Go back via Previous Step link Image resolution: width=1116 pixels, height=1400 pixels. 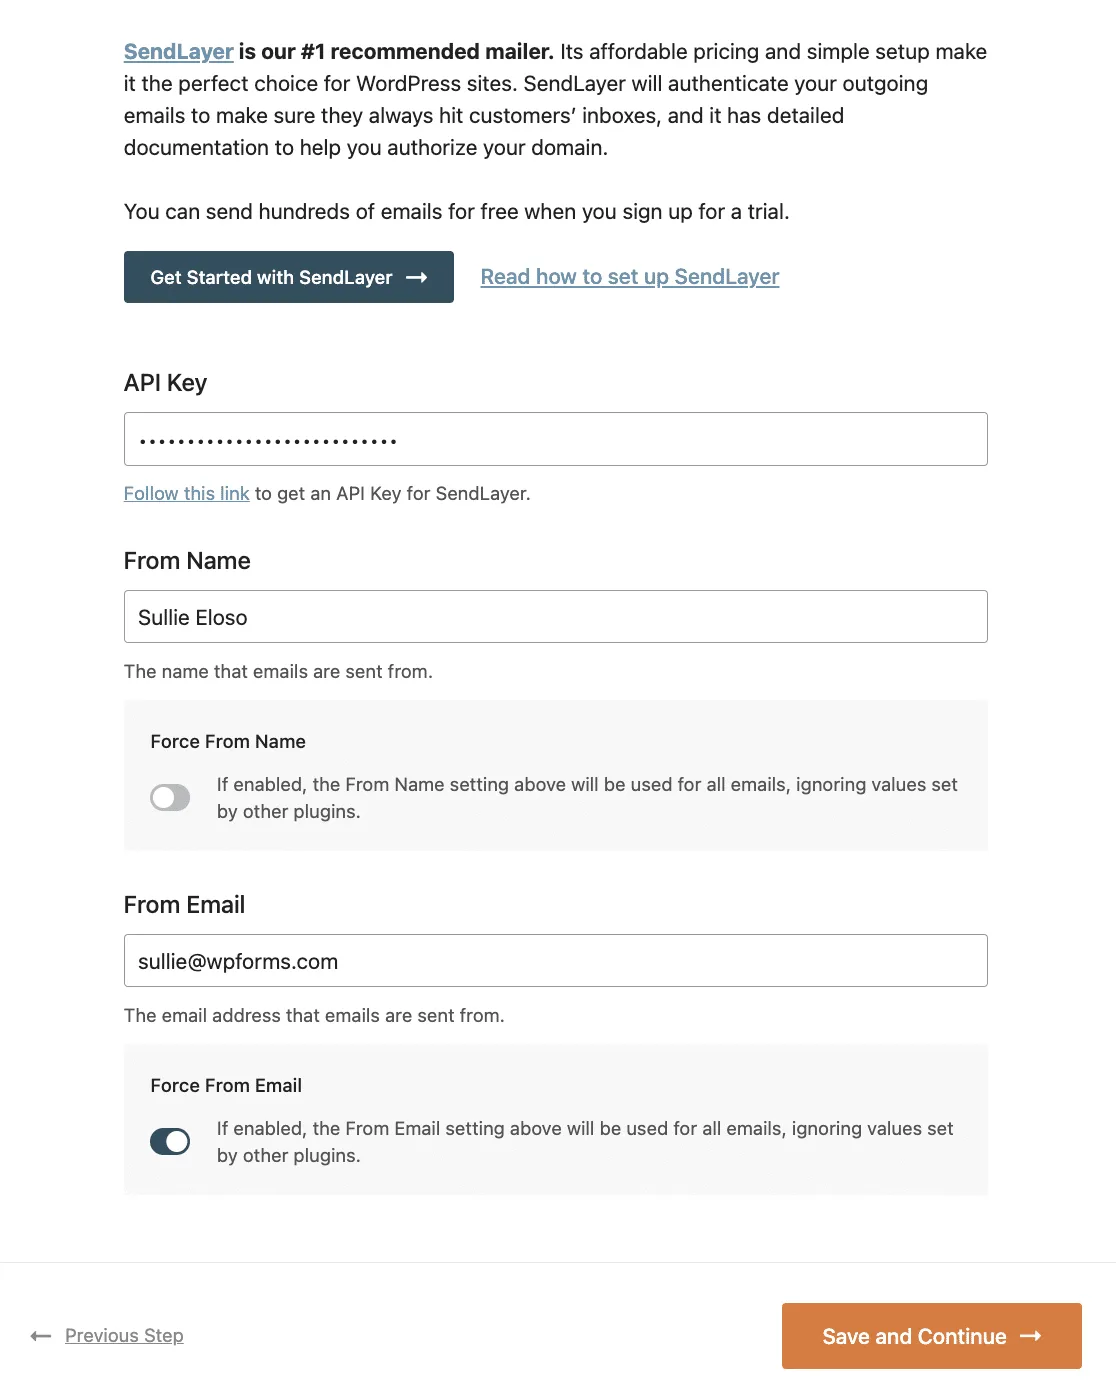point(124,1336)
